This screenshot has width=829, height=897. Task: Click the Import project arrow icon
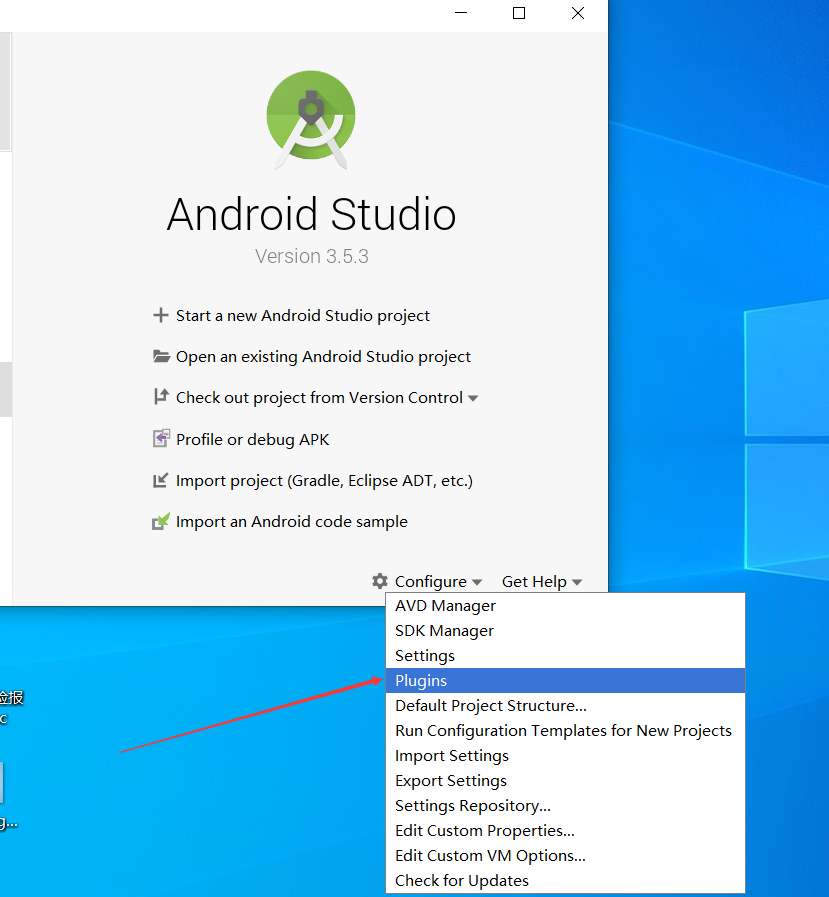[161, 480]
